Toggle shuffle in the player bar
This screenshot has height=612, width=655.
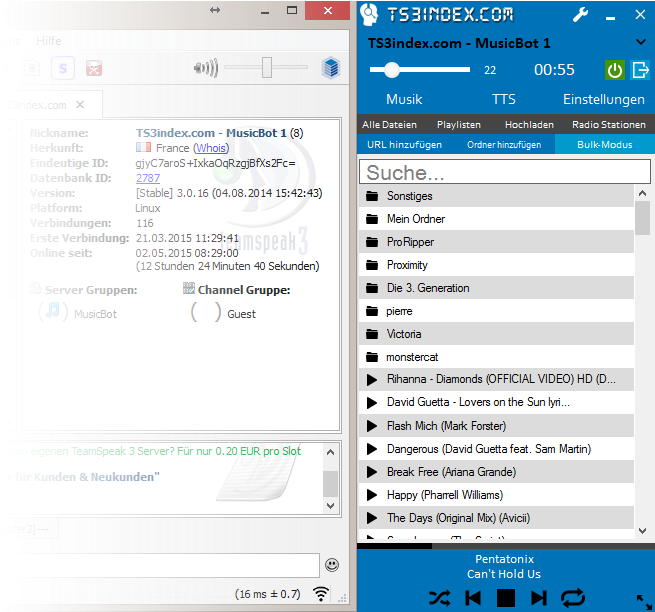point(439,598)
